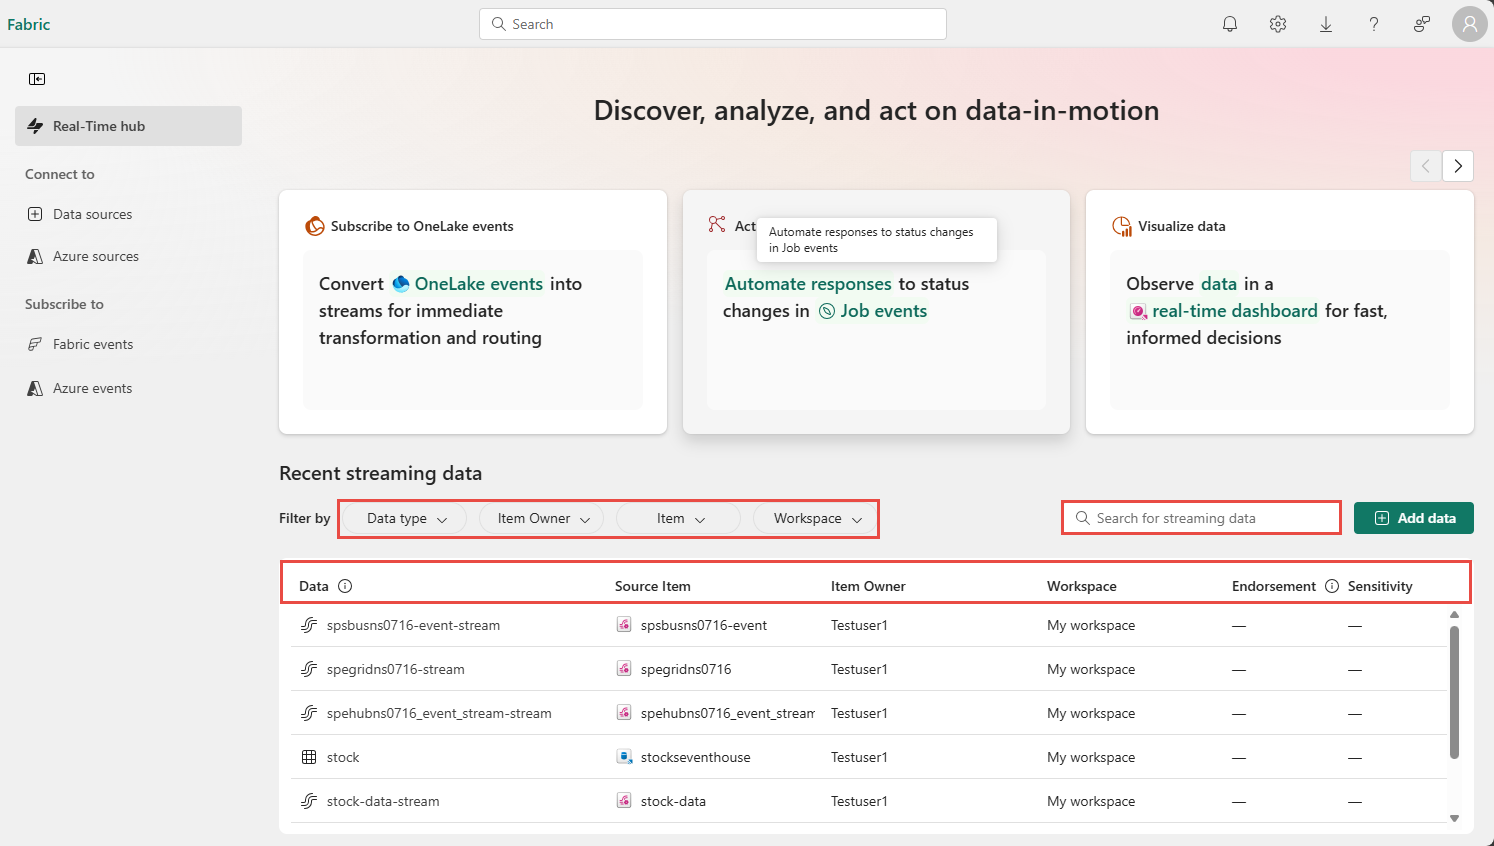Click the Item Owner column header
1494x846 pixels.
[868, 586]
